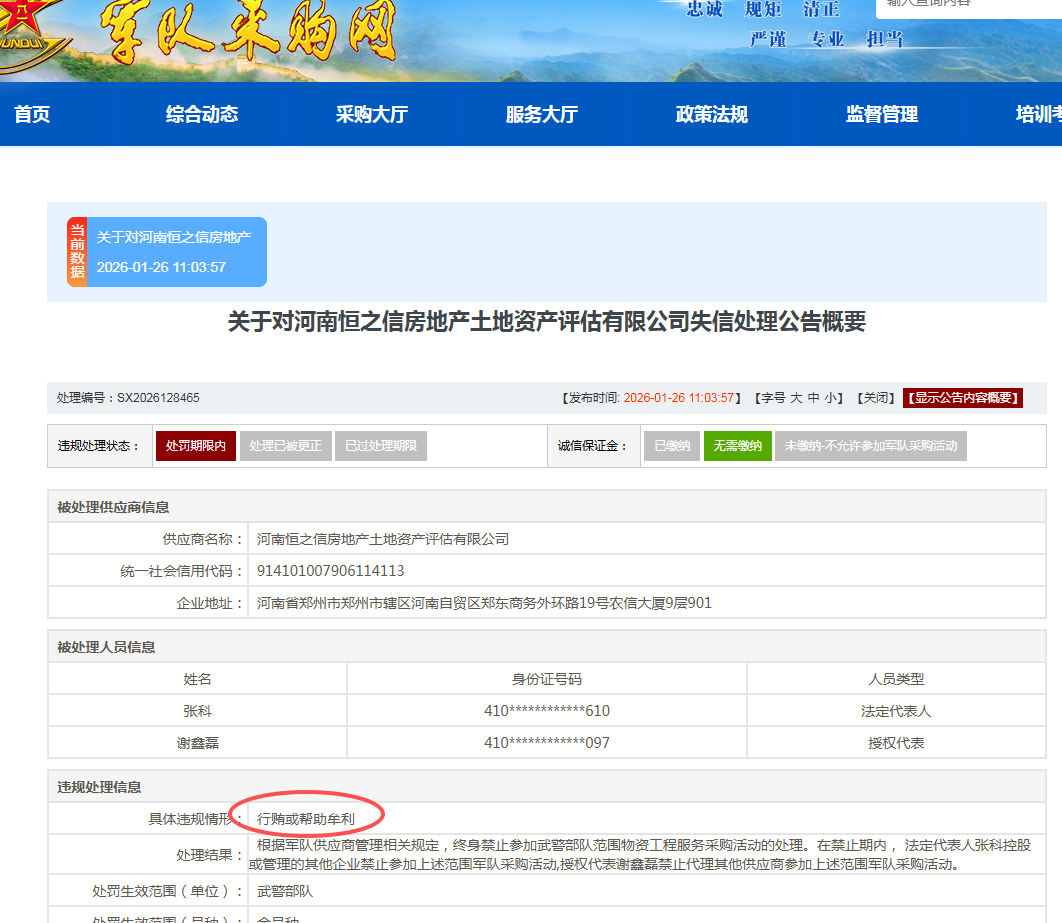Go to 采购大厅 in the navigation bar
The height and width of the screenshot is (923, 1062).
[372, 114]
